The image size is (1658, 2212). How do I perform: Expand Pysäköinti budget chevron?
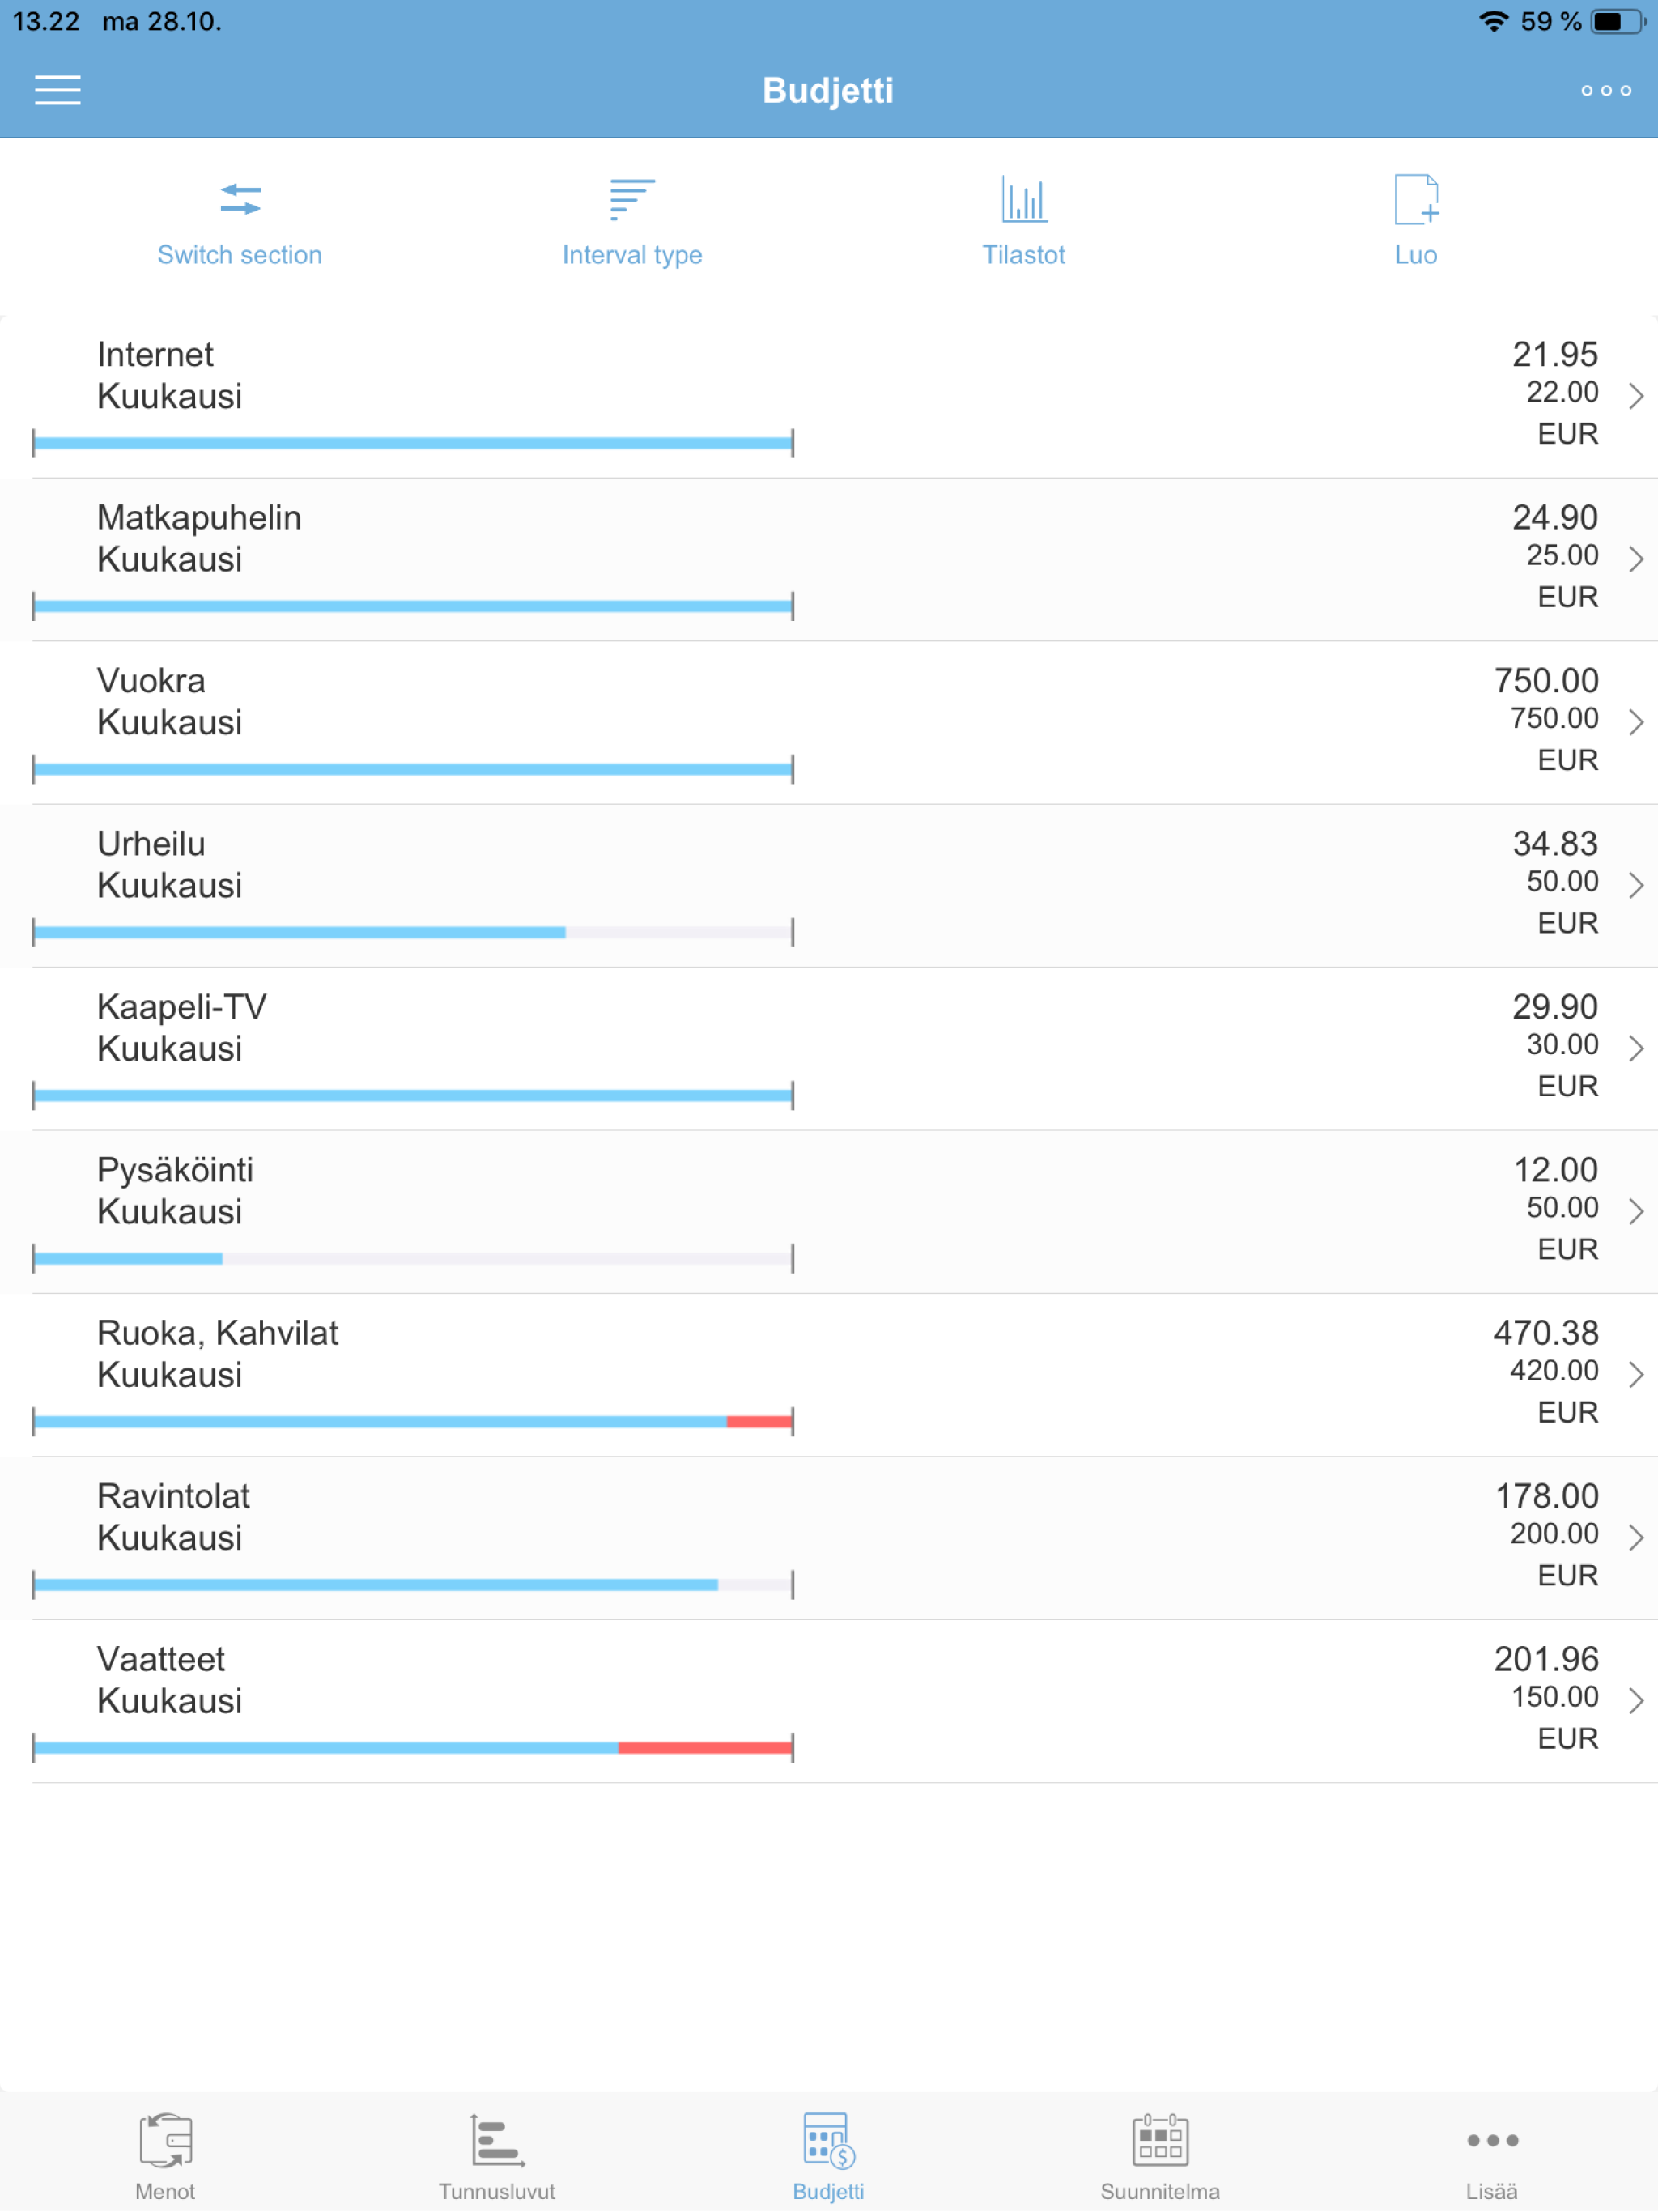[x=1635, y=1211]
